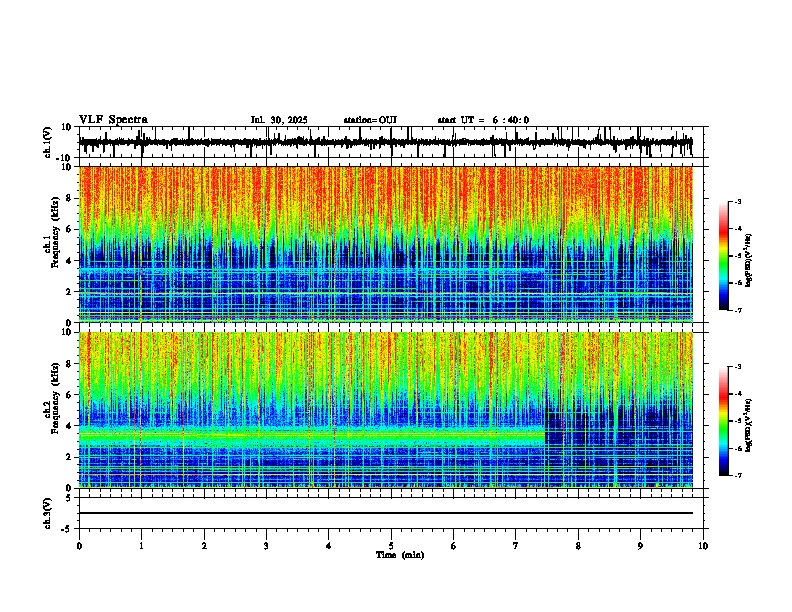Click the "7" tick on the time axis

(516, 546)
